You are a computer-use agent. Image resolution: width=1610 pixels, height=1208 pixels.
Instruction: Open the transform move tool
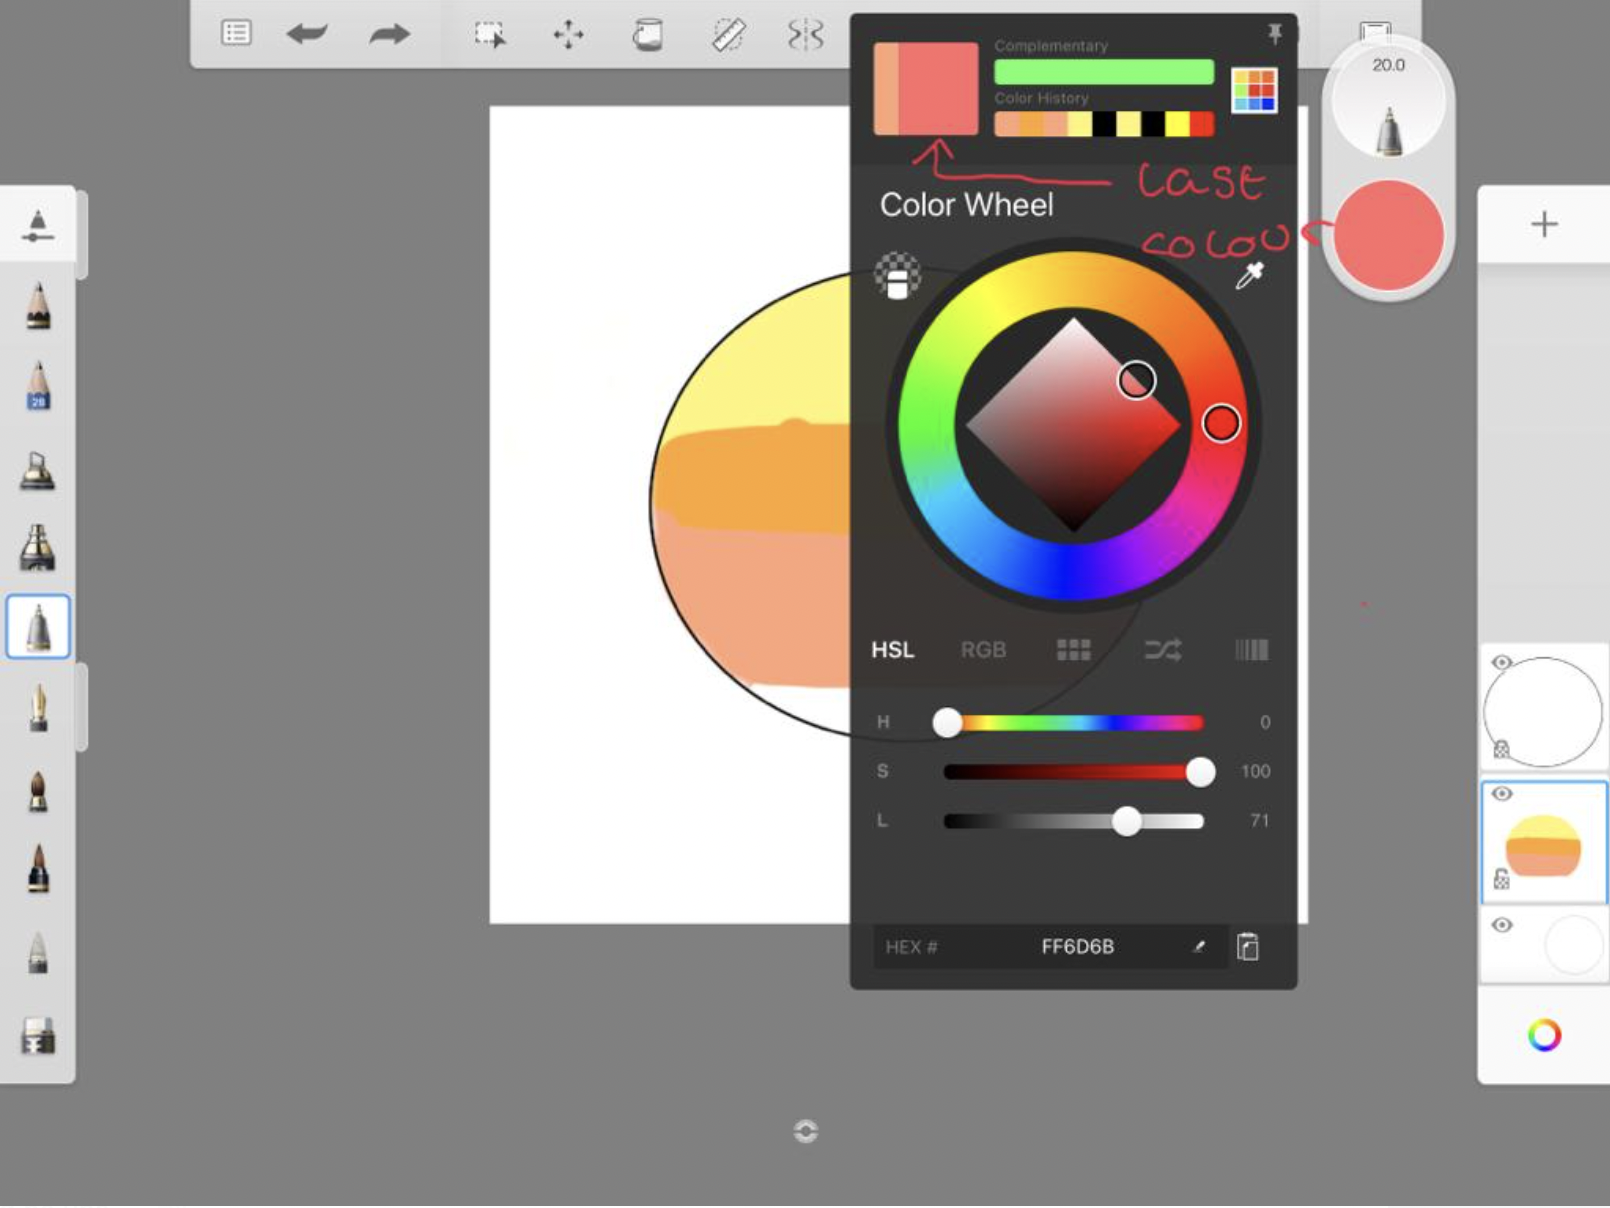568,34
